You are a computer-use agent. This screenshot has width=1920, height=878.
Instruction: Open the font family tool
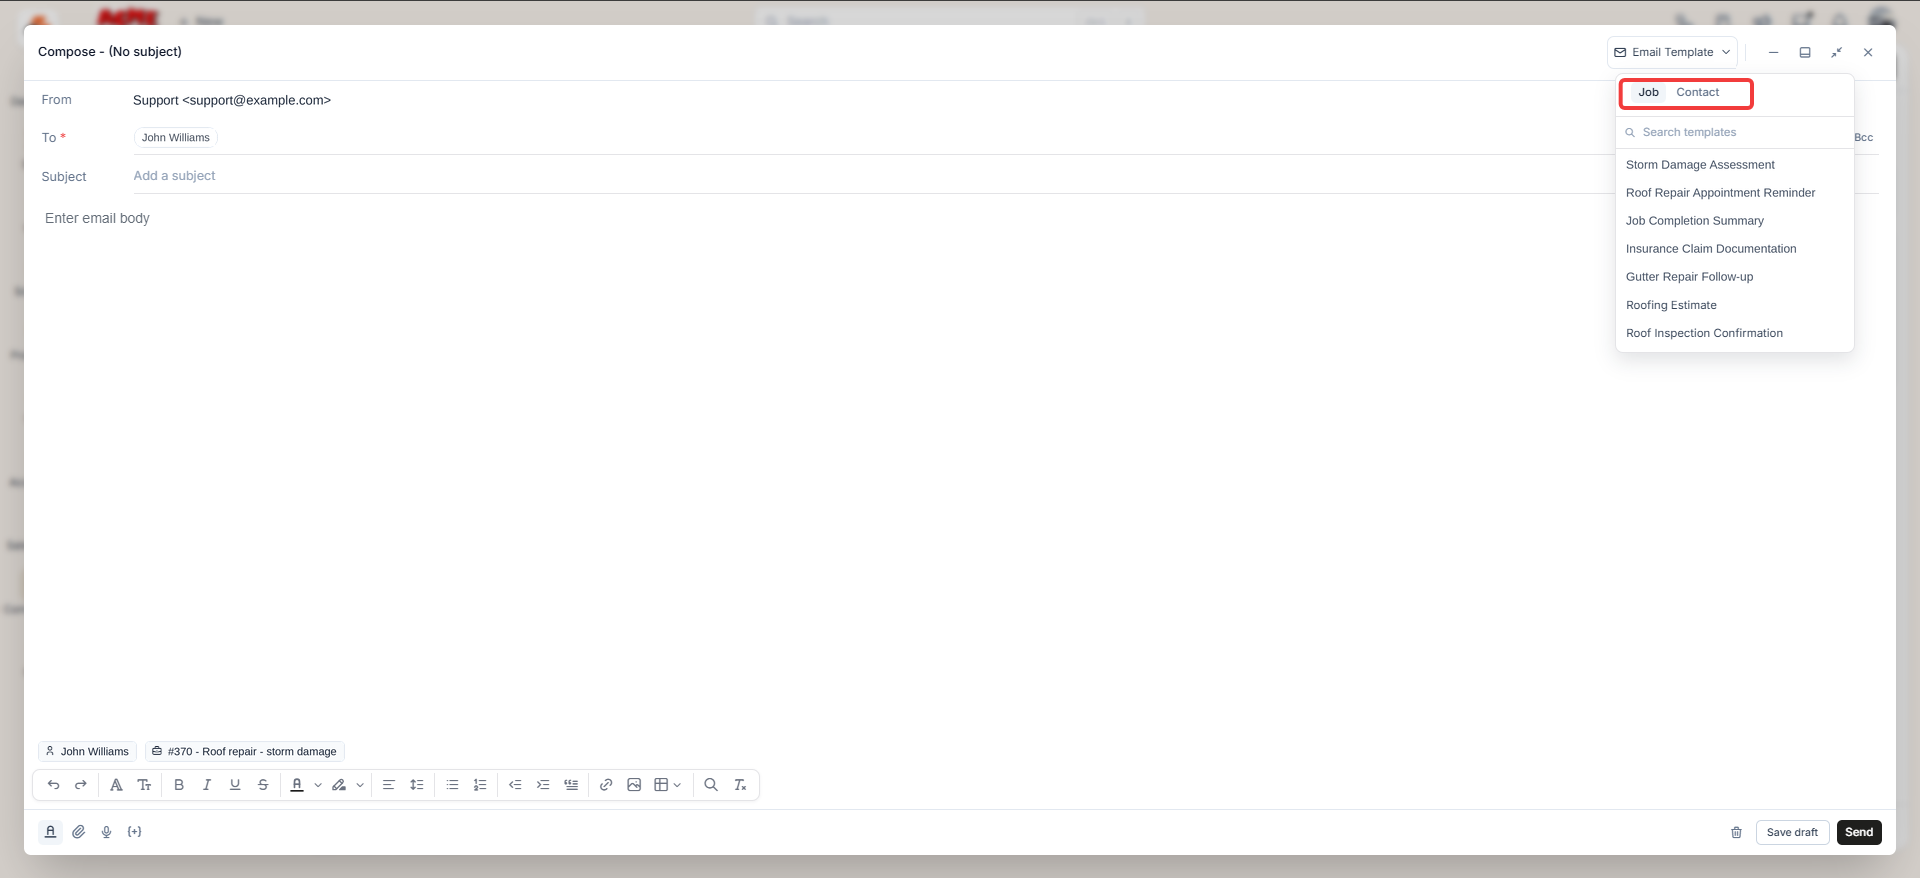click(x=116, y=785)
